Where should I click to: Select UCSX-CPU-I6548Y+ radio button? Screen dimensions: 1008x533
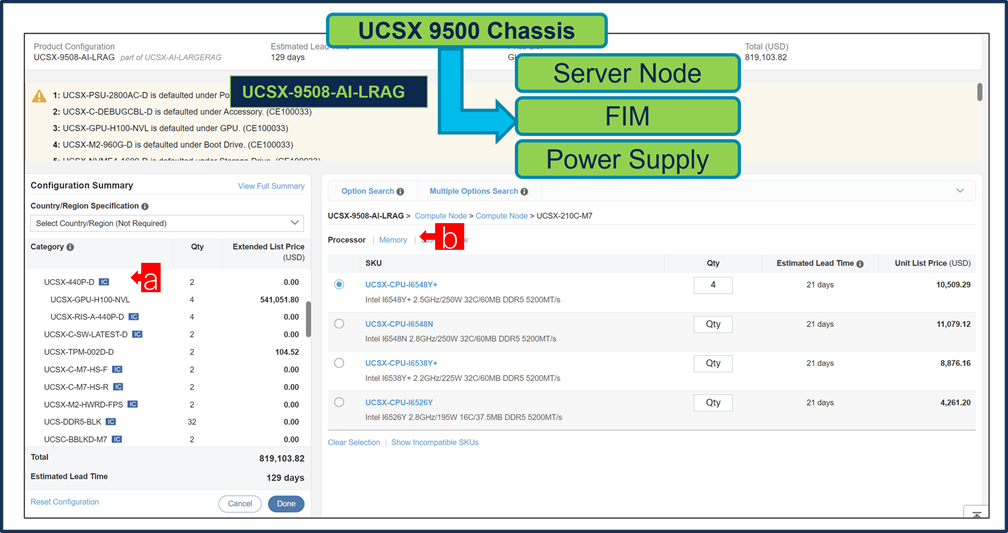(339, 284)
